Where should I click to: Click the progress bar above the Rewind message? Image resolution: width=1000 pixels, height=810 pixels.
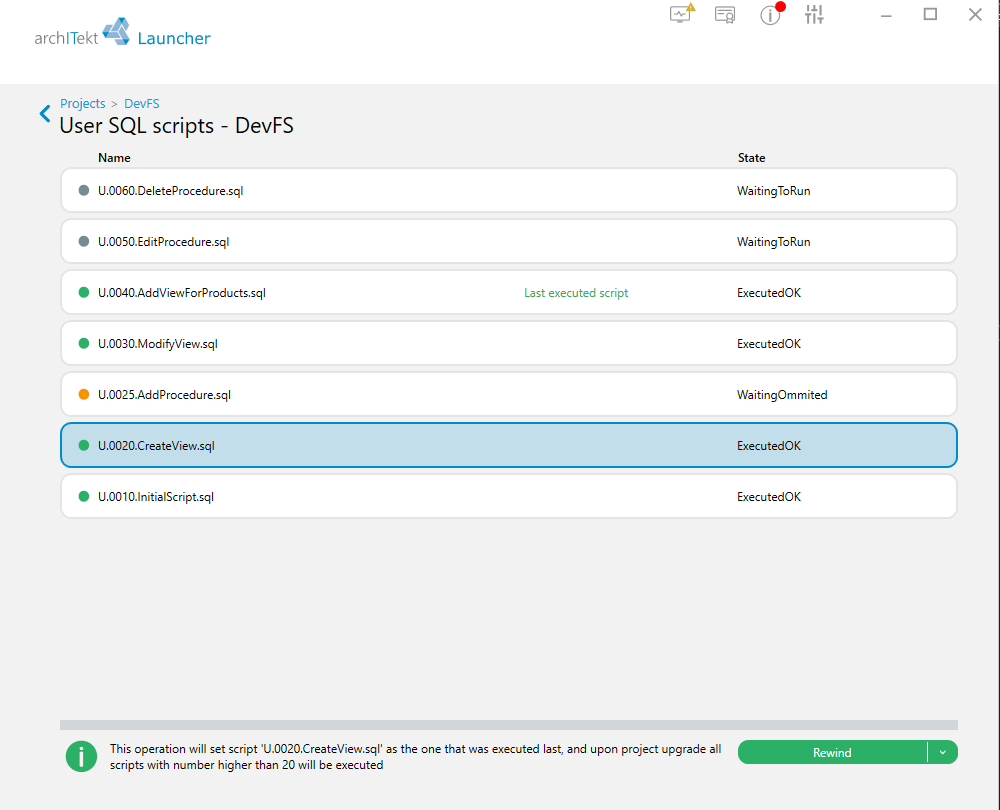tap(509, 725)
